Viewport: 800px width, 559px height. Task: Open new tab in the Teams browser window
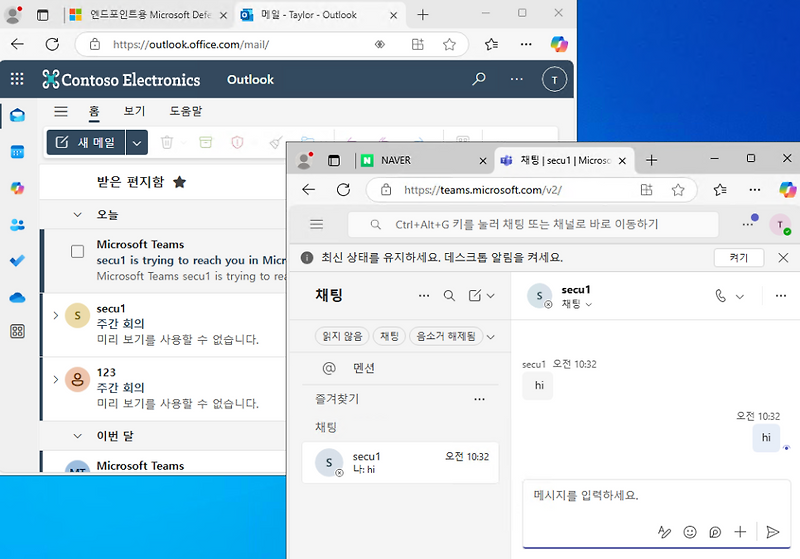pos(652,161)
